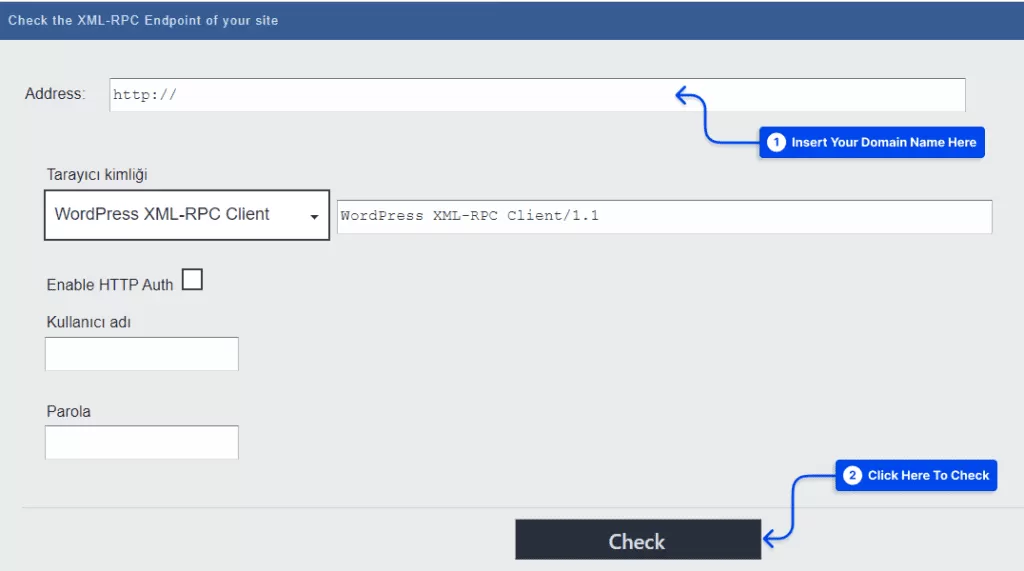This screenshot has width=1024, height=571.
Task: Click the arrowhead pointing at Check button
Action: pos(769,542)
